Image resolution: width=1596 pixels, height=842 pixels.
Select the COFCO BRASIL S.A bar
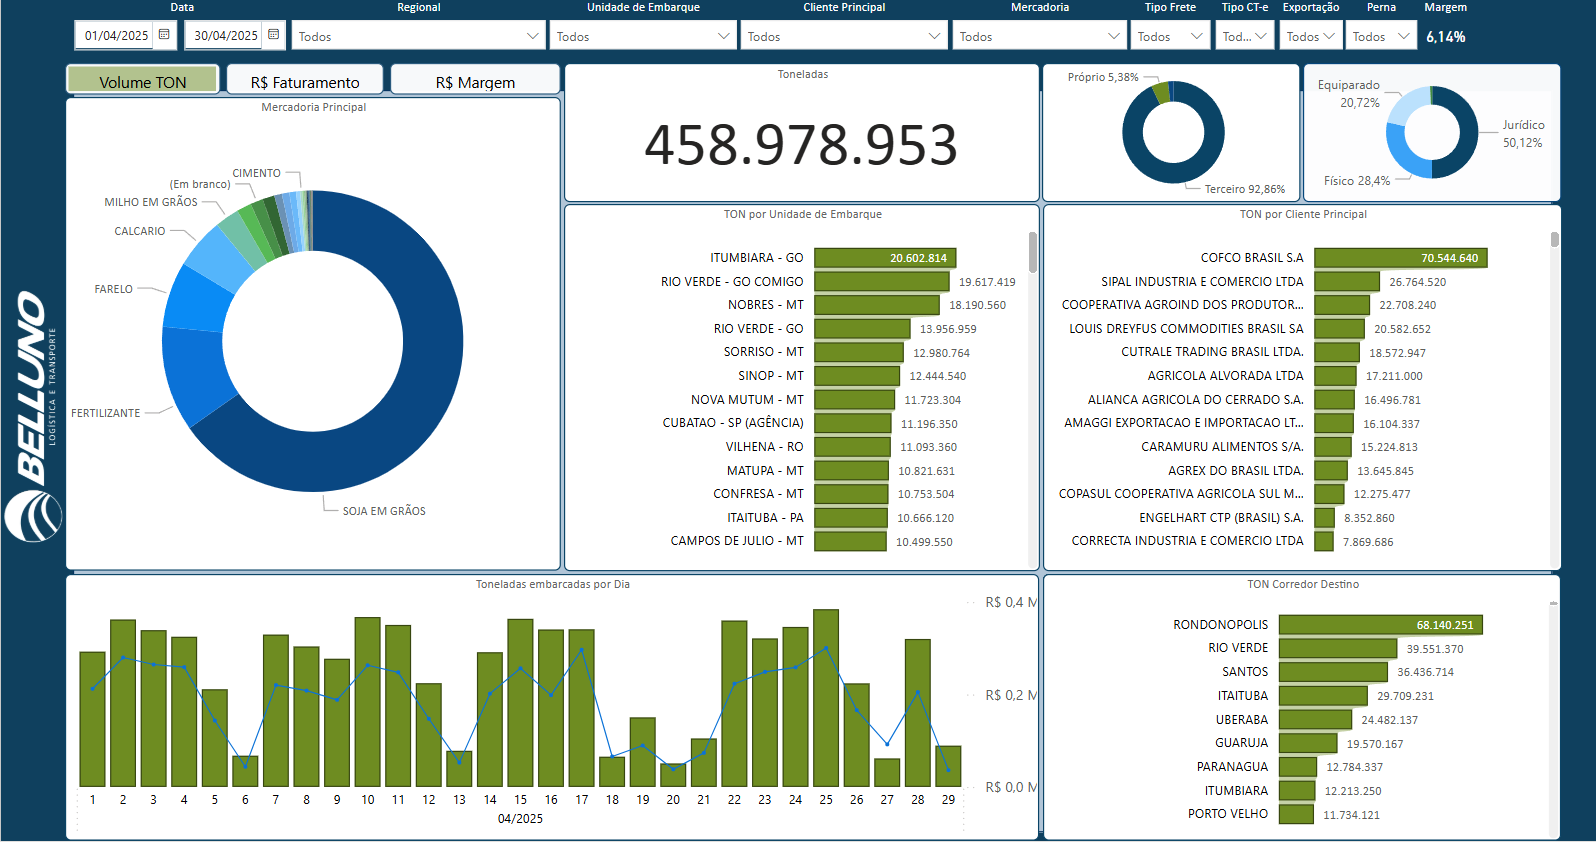pos(1401,258)
